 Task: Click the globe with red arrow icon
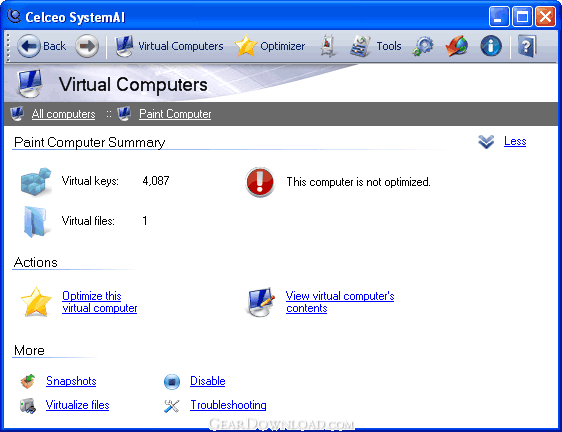coord(456,46)
